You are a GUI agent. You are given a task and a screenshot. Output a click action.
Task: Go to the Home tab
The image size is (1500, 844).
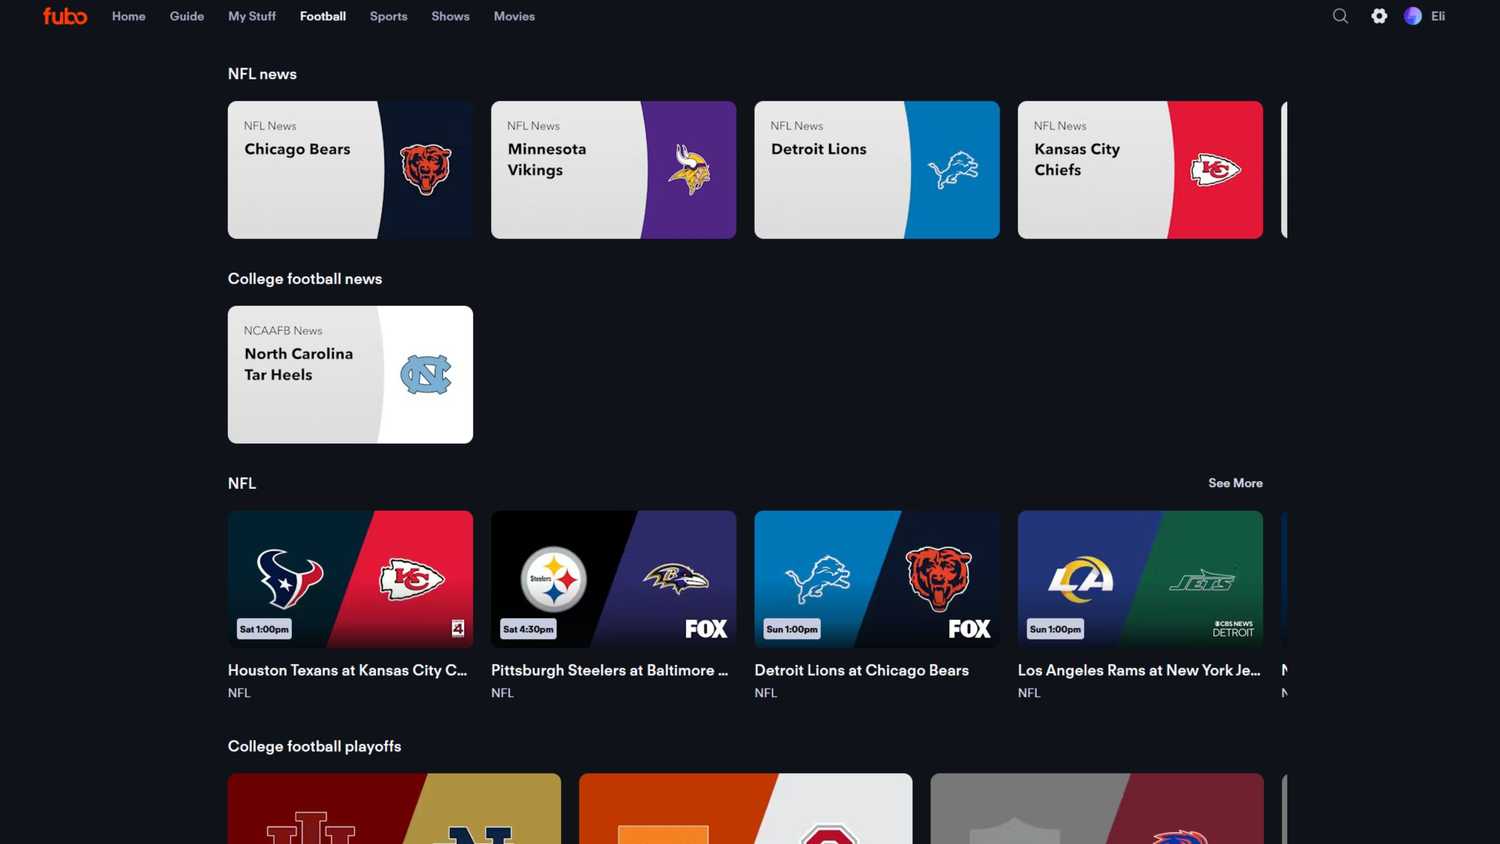pyautogui.click(x=128, y=16)
